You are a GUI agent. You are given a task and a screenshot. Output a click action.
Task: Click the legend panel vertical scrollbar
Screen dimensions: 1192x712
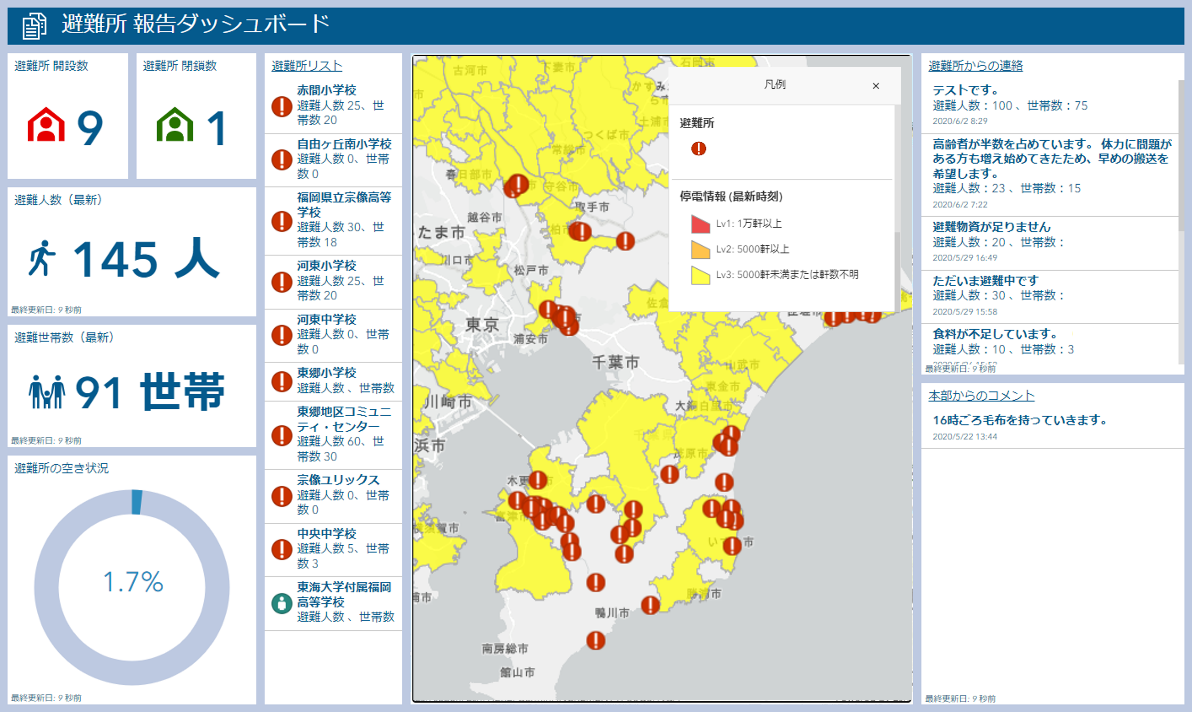tap(897, 258)
